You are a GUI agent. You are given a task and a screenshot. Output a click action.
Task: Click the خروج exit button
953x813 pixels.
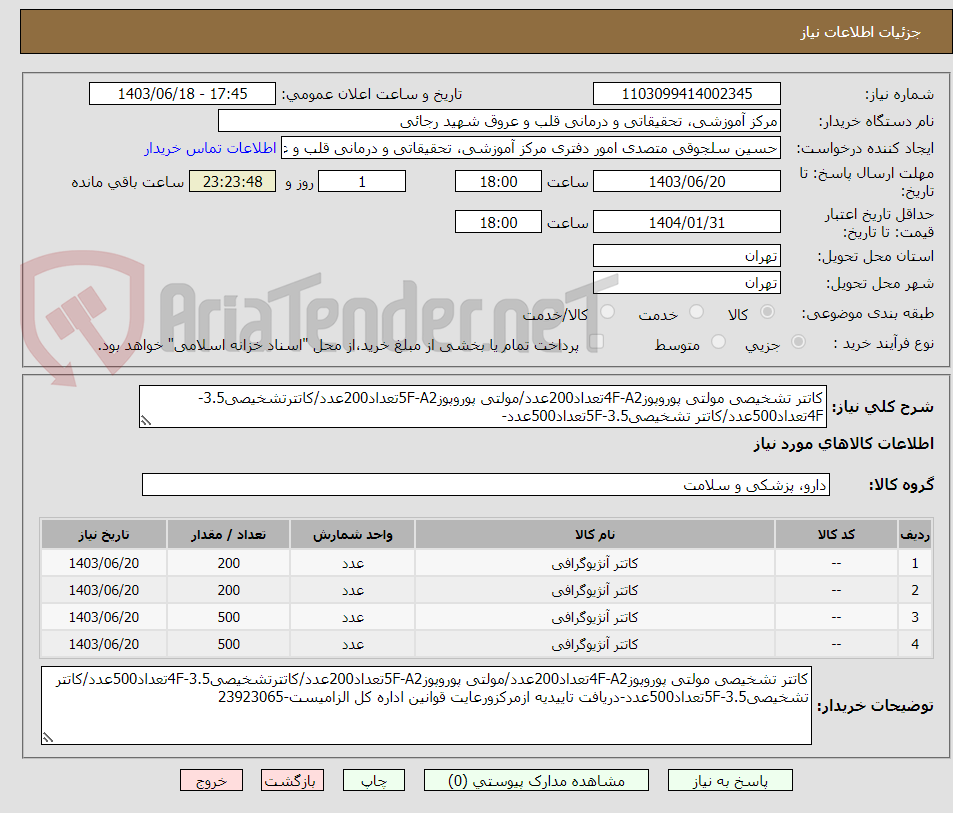click(x=211, y=780)
